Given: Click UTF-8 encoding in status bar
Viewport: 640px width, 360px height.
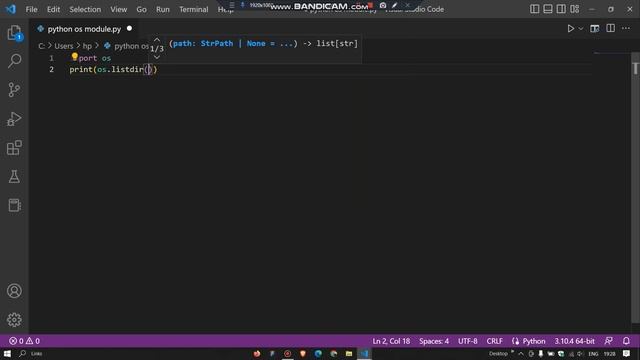Looking at the screenshot, I should tap(467, 341).
